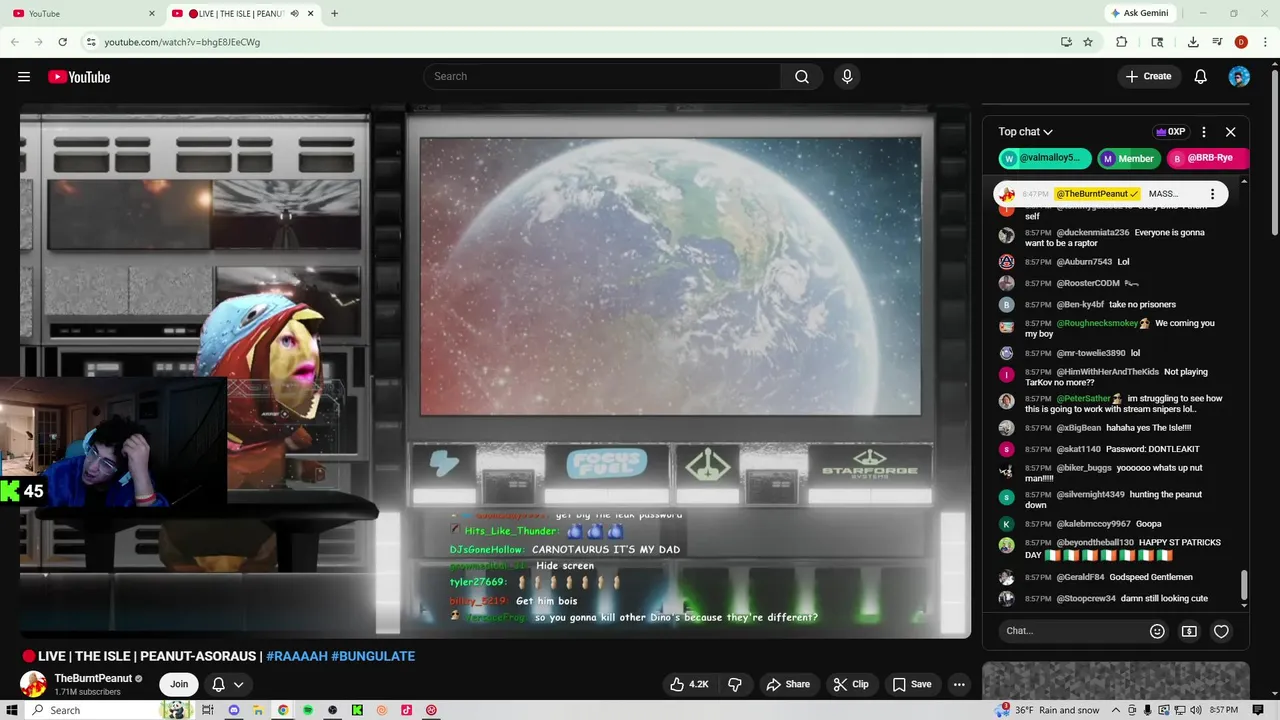Click the @BRB-Rye chat ticker chip
The width and height of the screenshot is (1280, 720).
tap(1208, 158)
